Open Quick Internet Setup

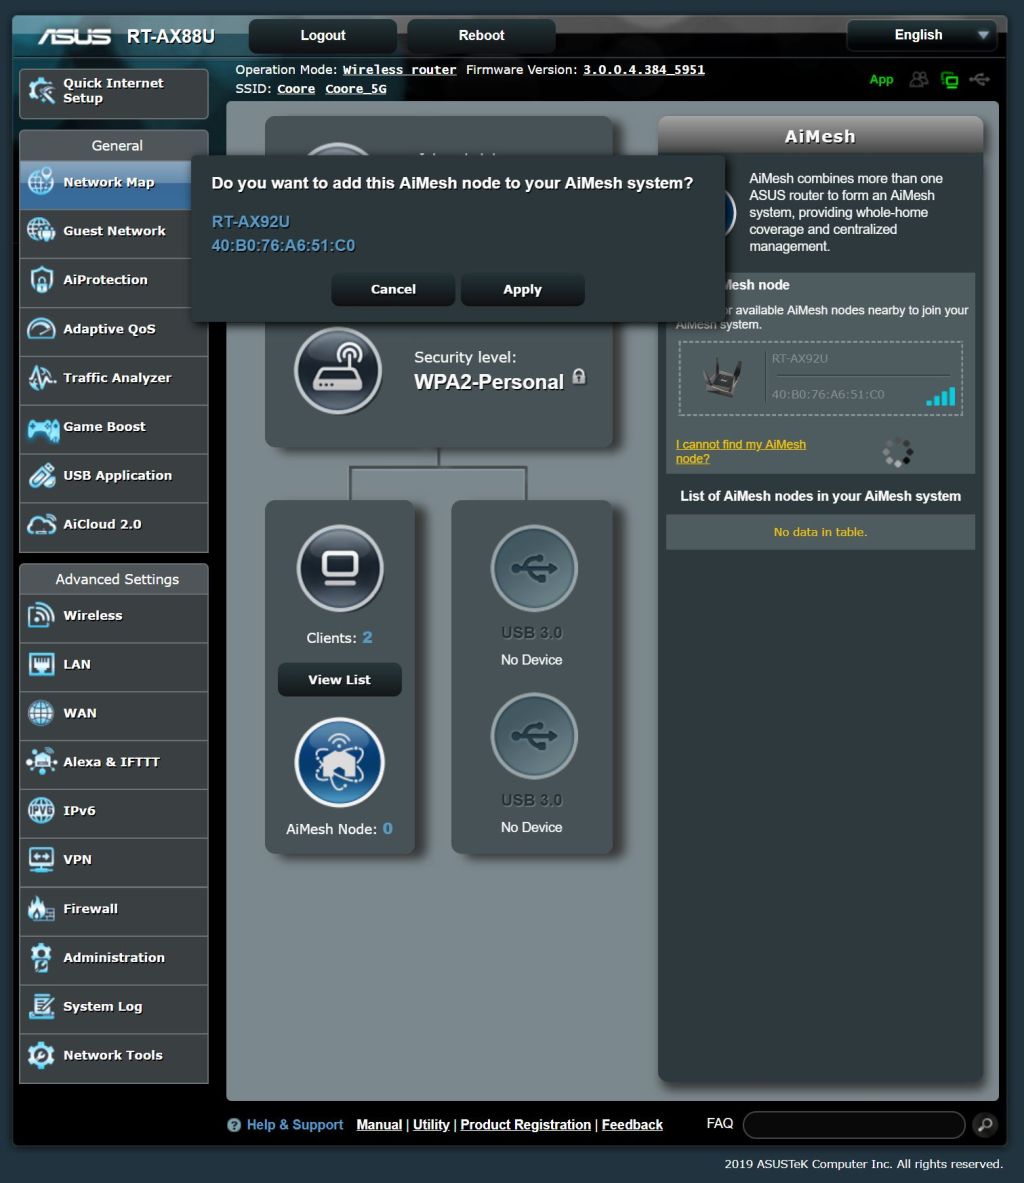[x=114, y=94]
